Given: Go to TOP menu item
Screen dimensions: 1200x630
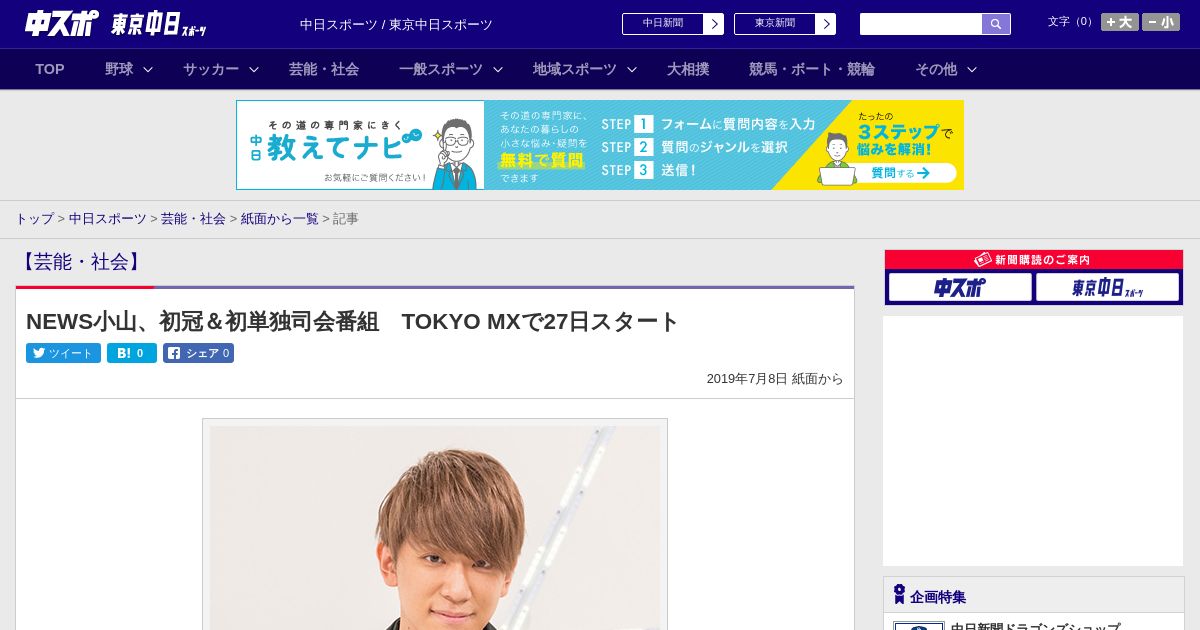Looking at the screenshot, I should [50, 69].
